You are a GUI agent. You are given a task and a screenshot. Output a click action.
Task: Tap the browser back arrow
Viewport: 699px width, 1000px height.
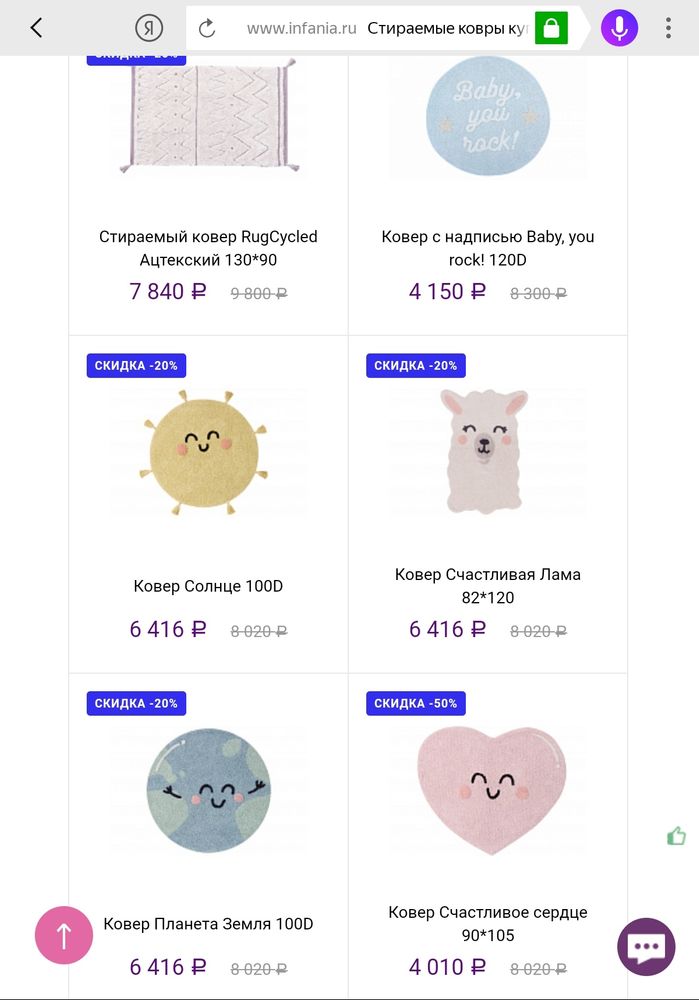pos(37,28)
